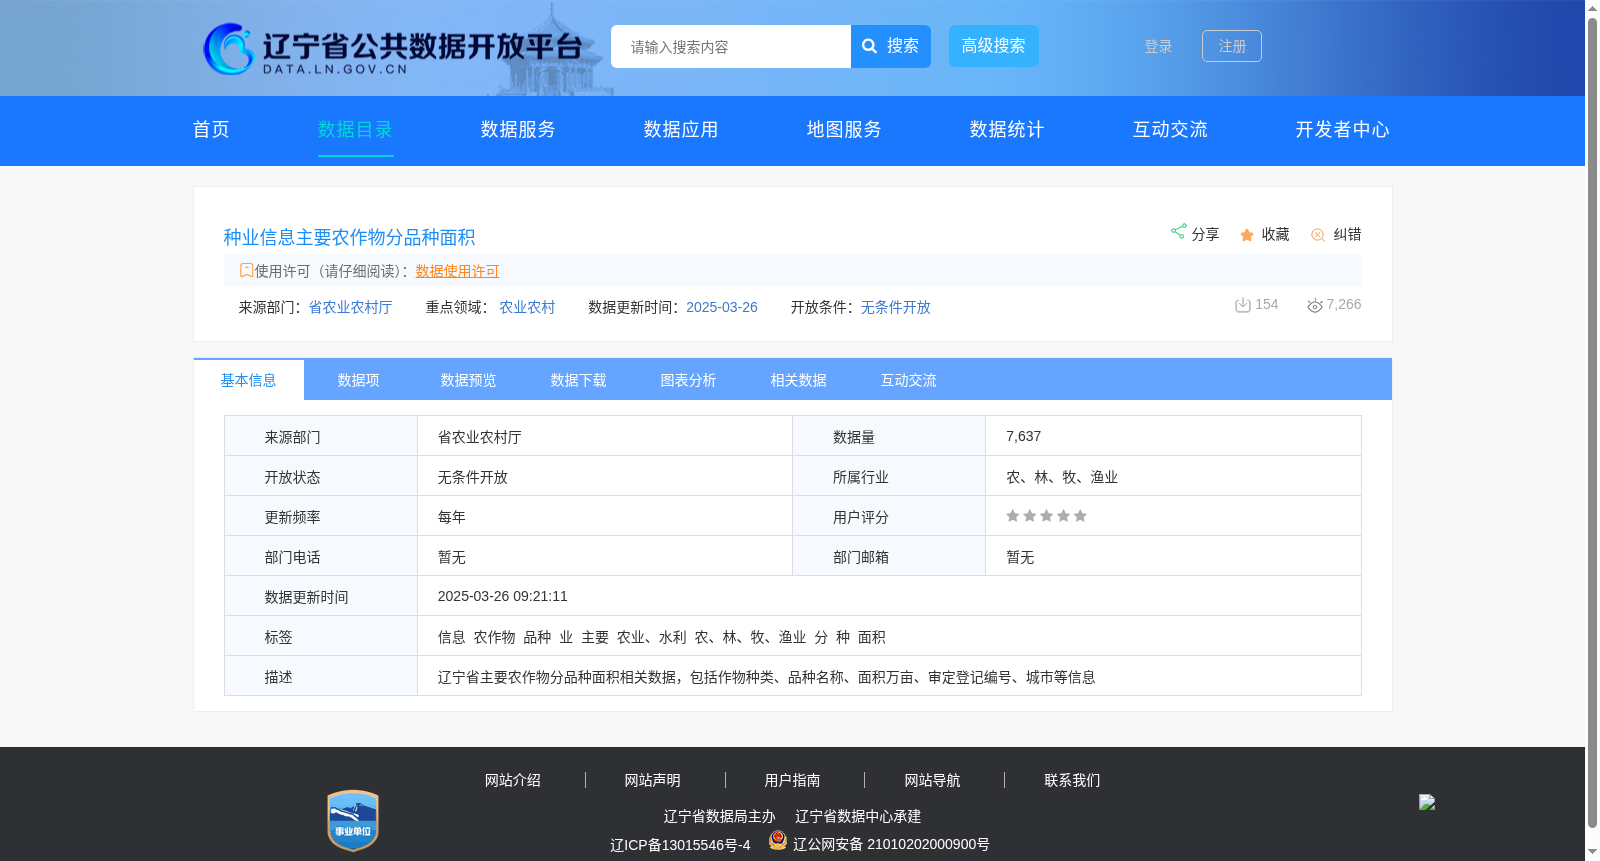Click the Liaoning data platform logo

pyautogui.click(x=392, y=48)
